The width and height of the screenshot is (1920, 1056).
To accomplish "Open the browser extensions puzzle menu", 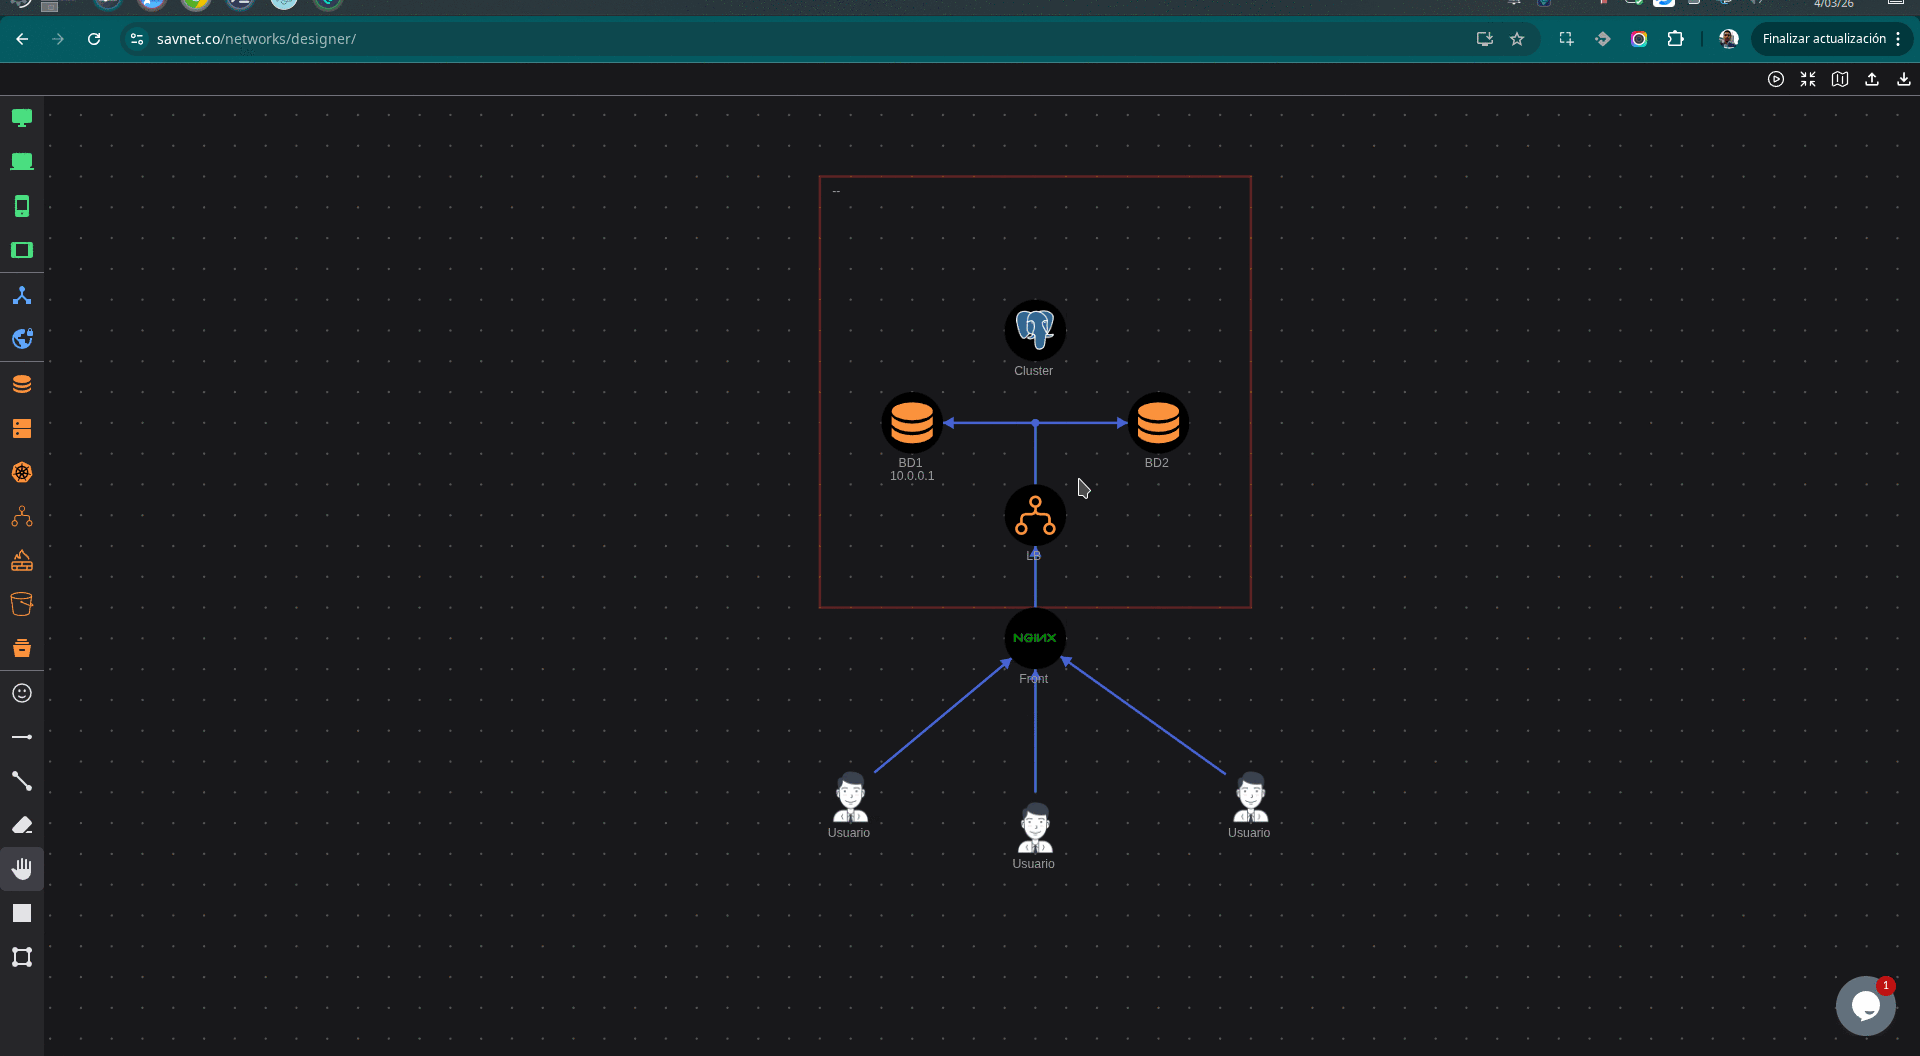I will 1676,39.
